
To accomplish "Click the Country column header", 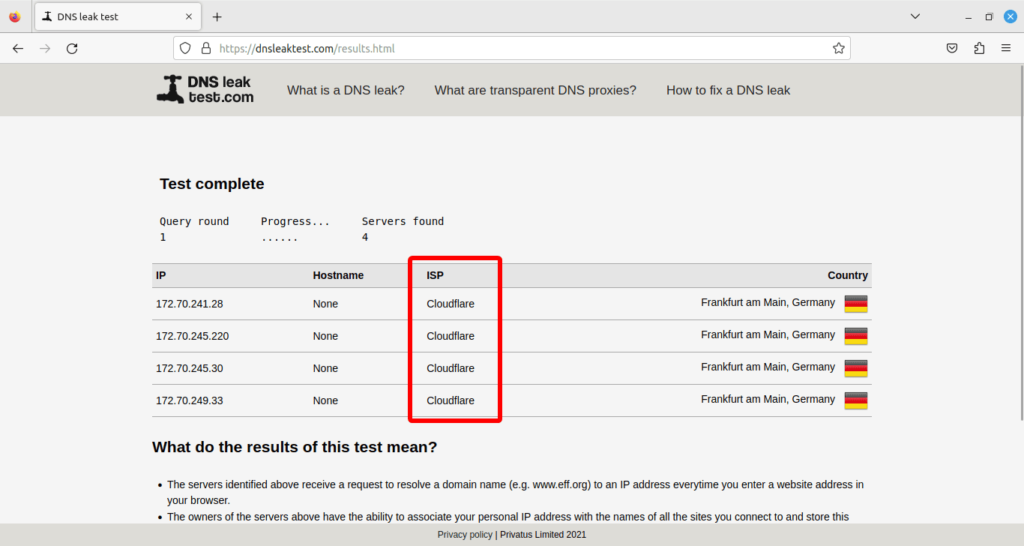I will pyautogui.click(x=848, y=276).
